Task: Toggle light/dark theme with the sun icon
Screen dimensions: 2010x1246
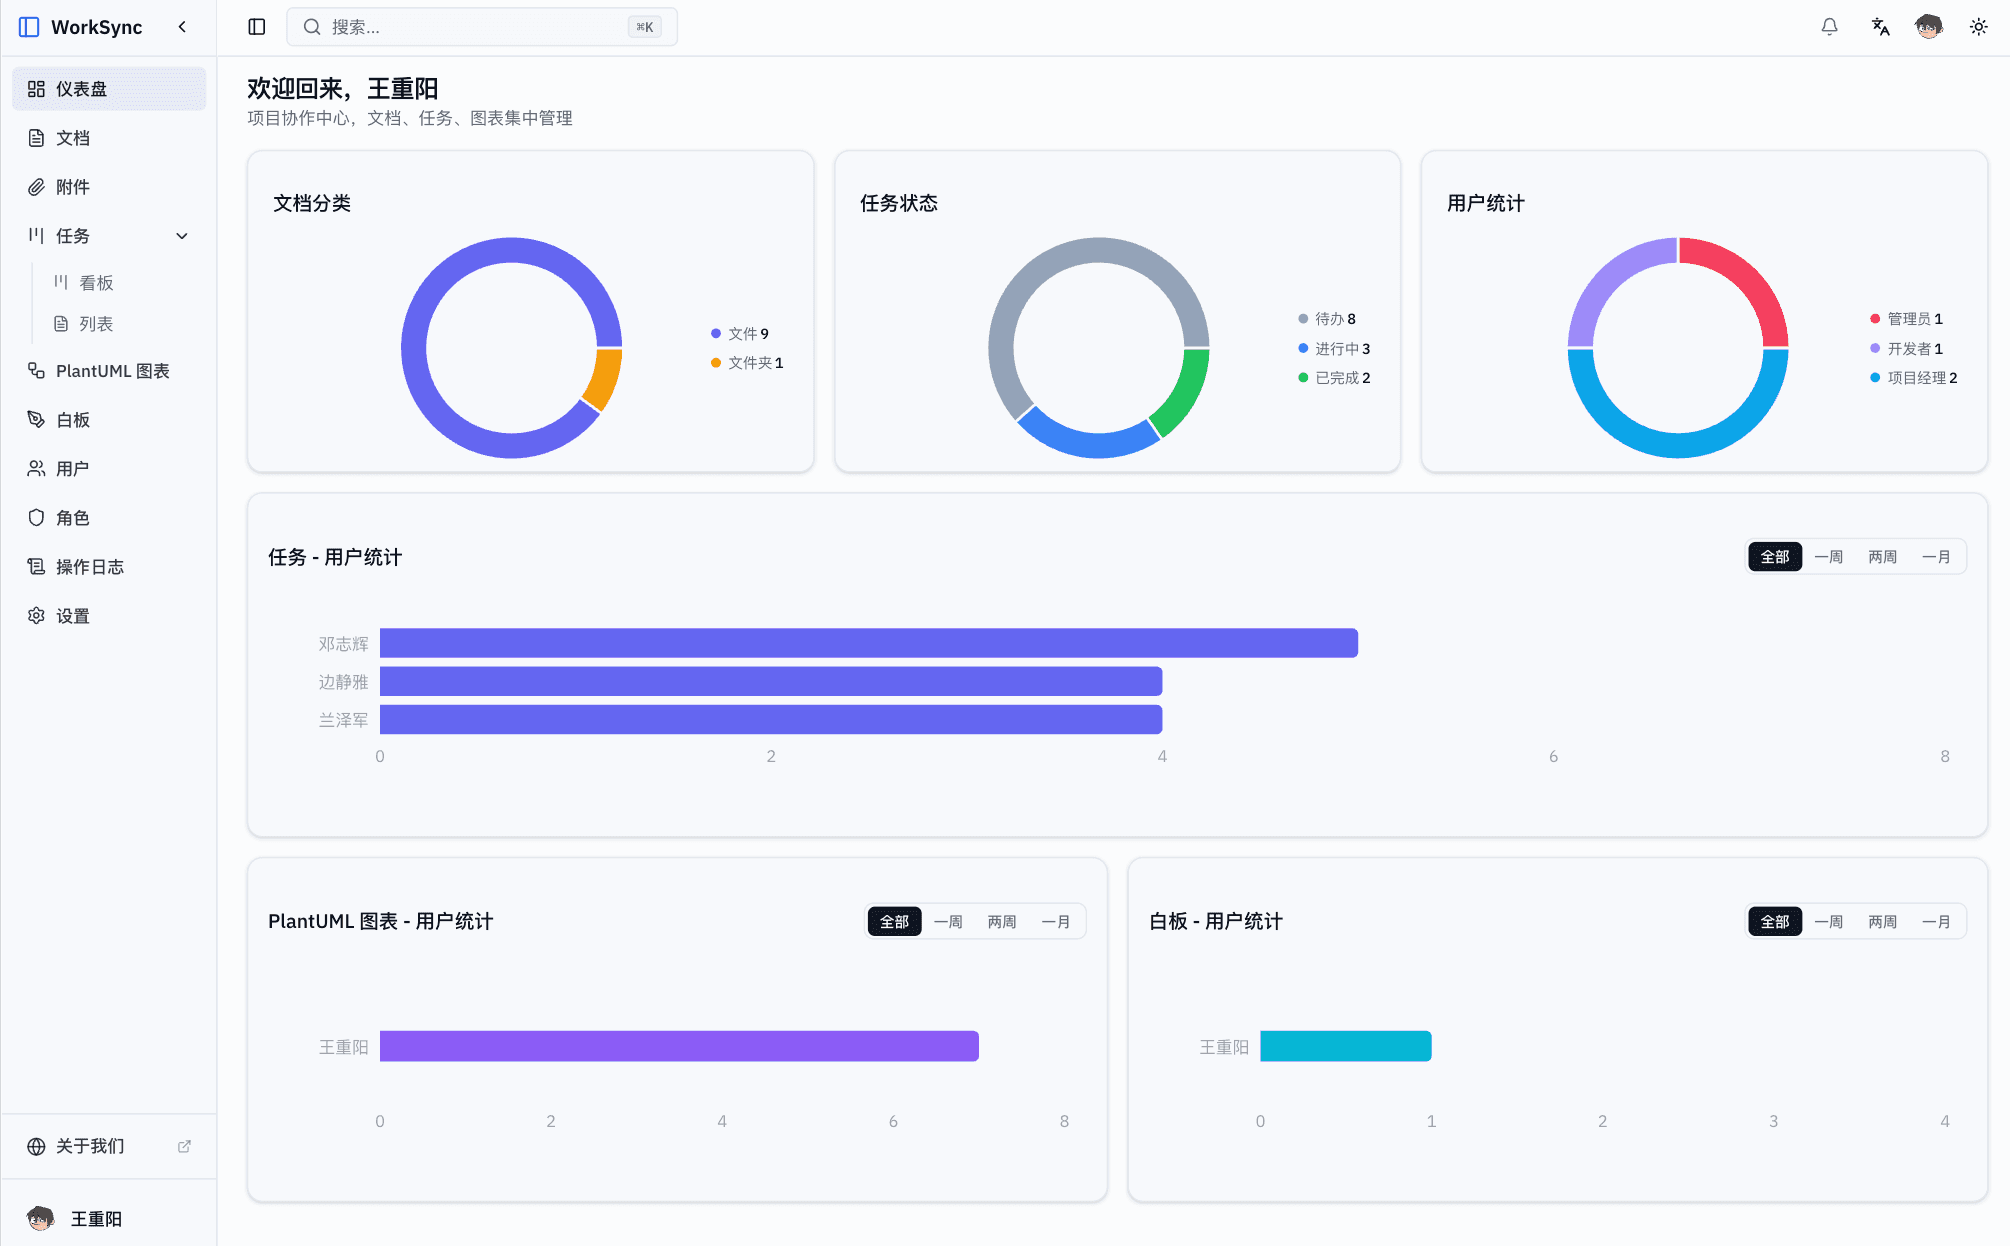Action: click(x=1978, y=27)
